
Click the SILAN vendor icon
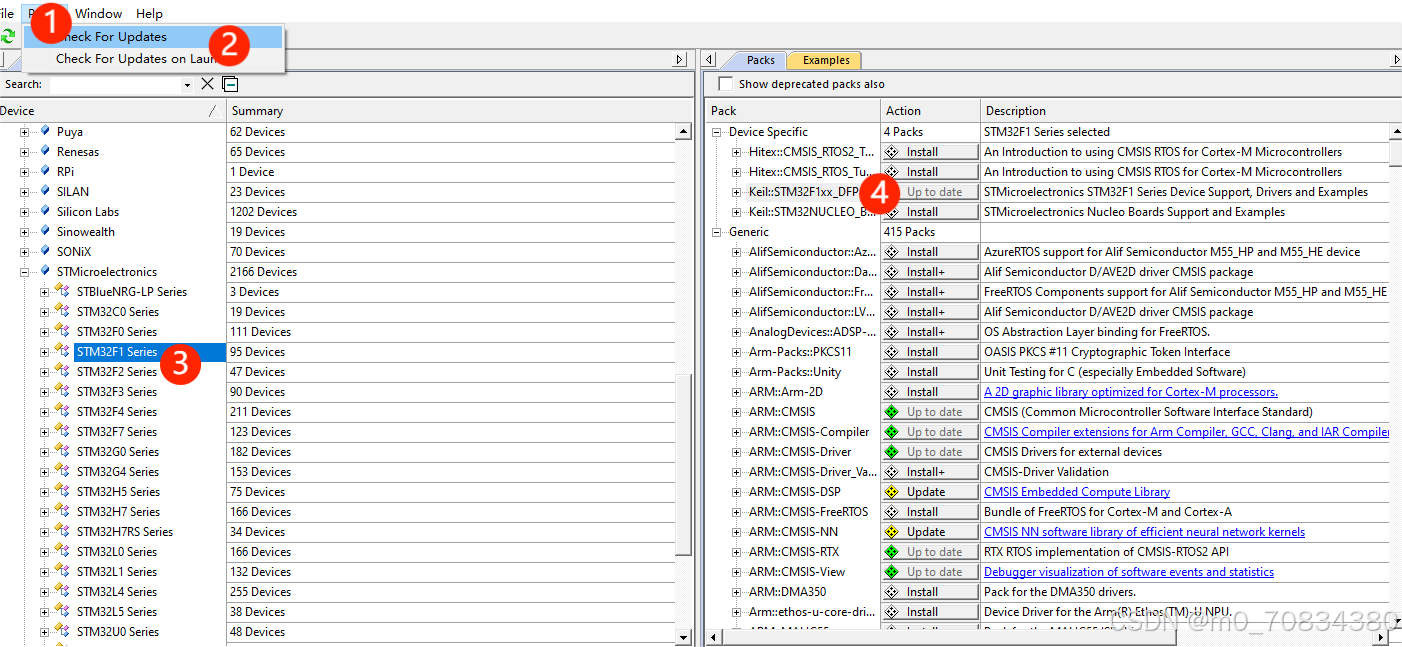[44, 192]
